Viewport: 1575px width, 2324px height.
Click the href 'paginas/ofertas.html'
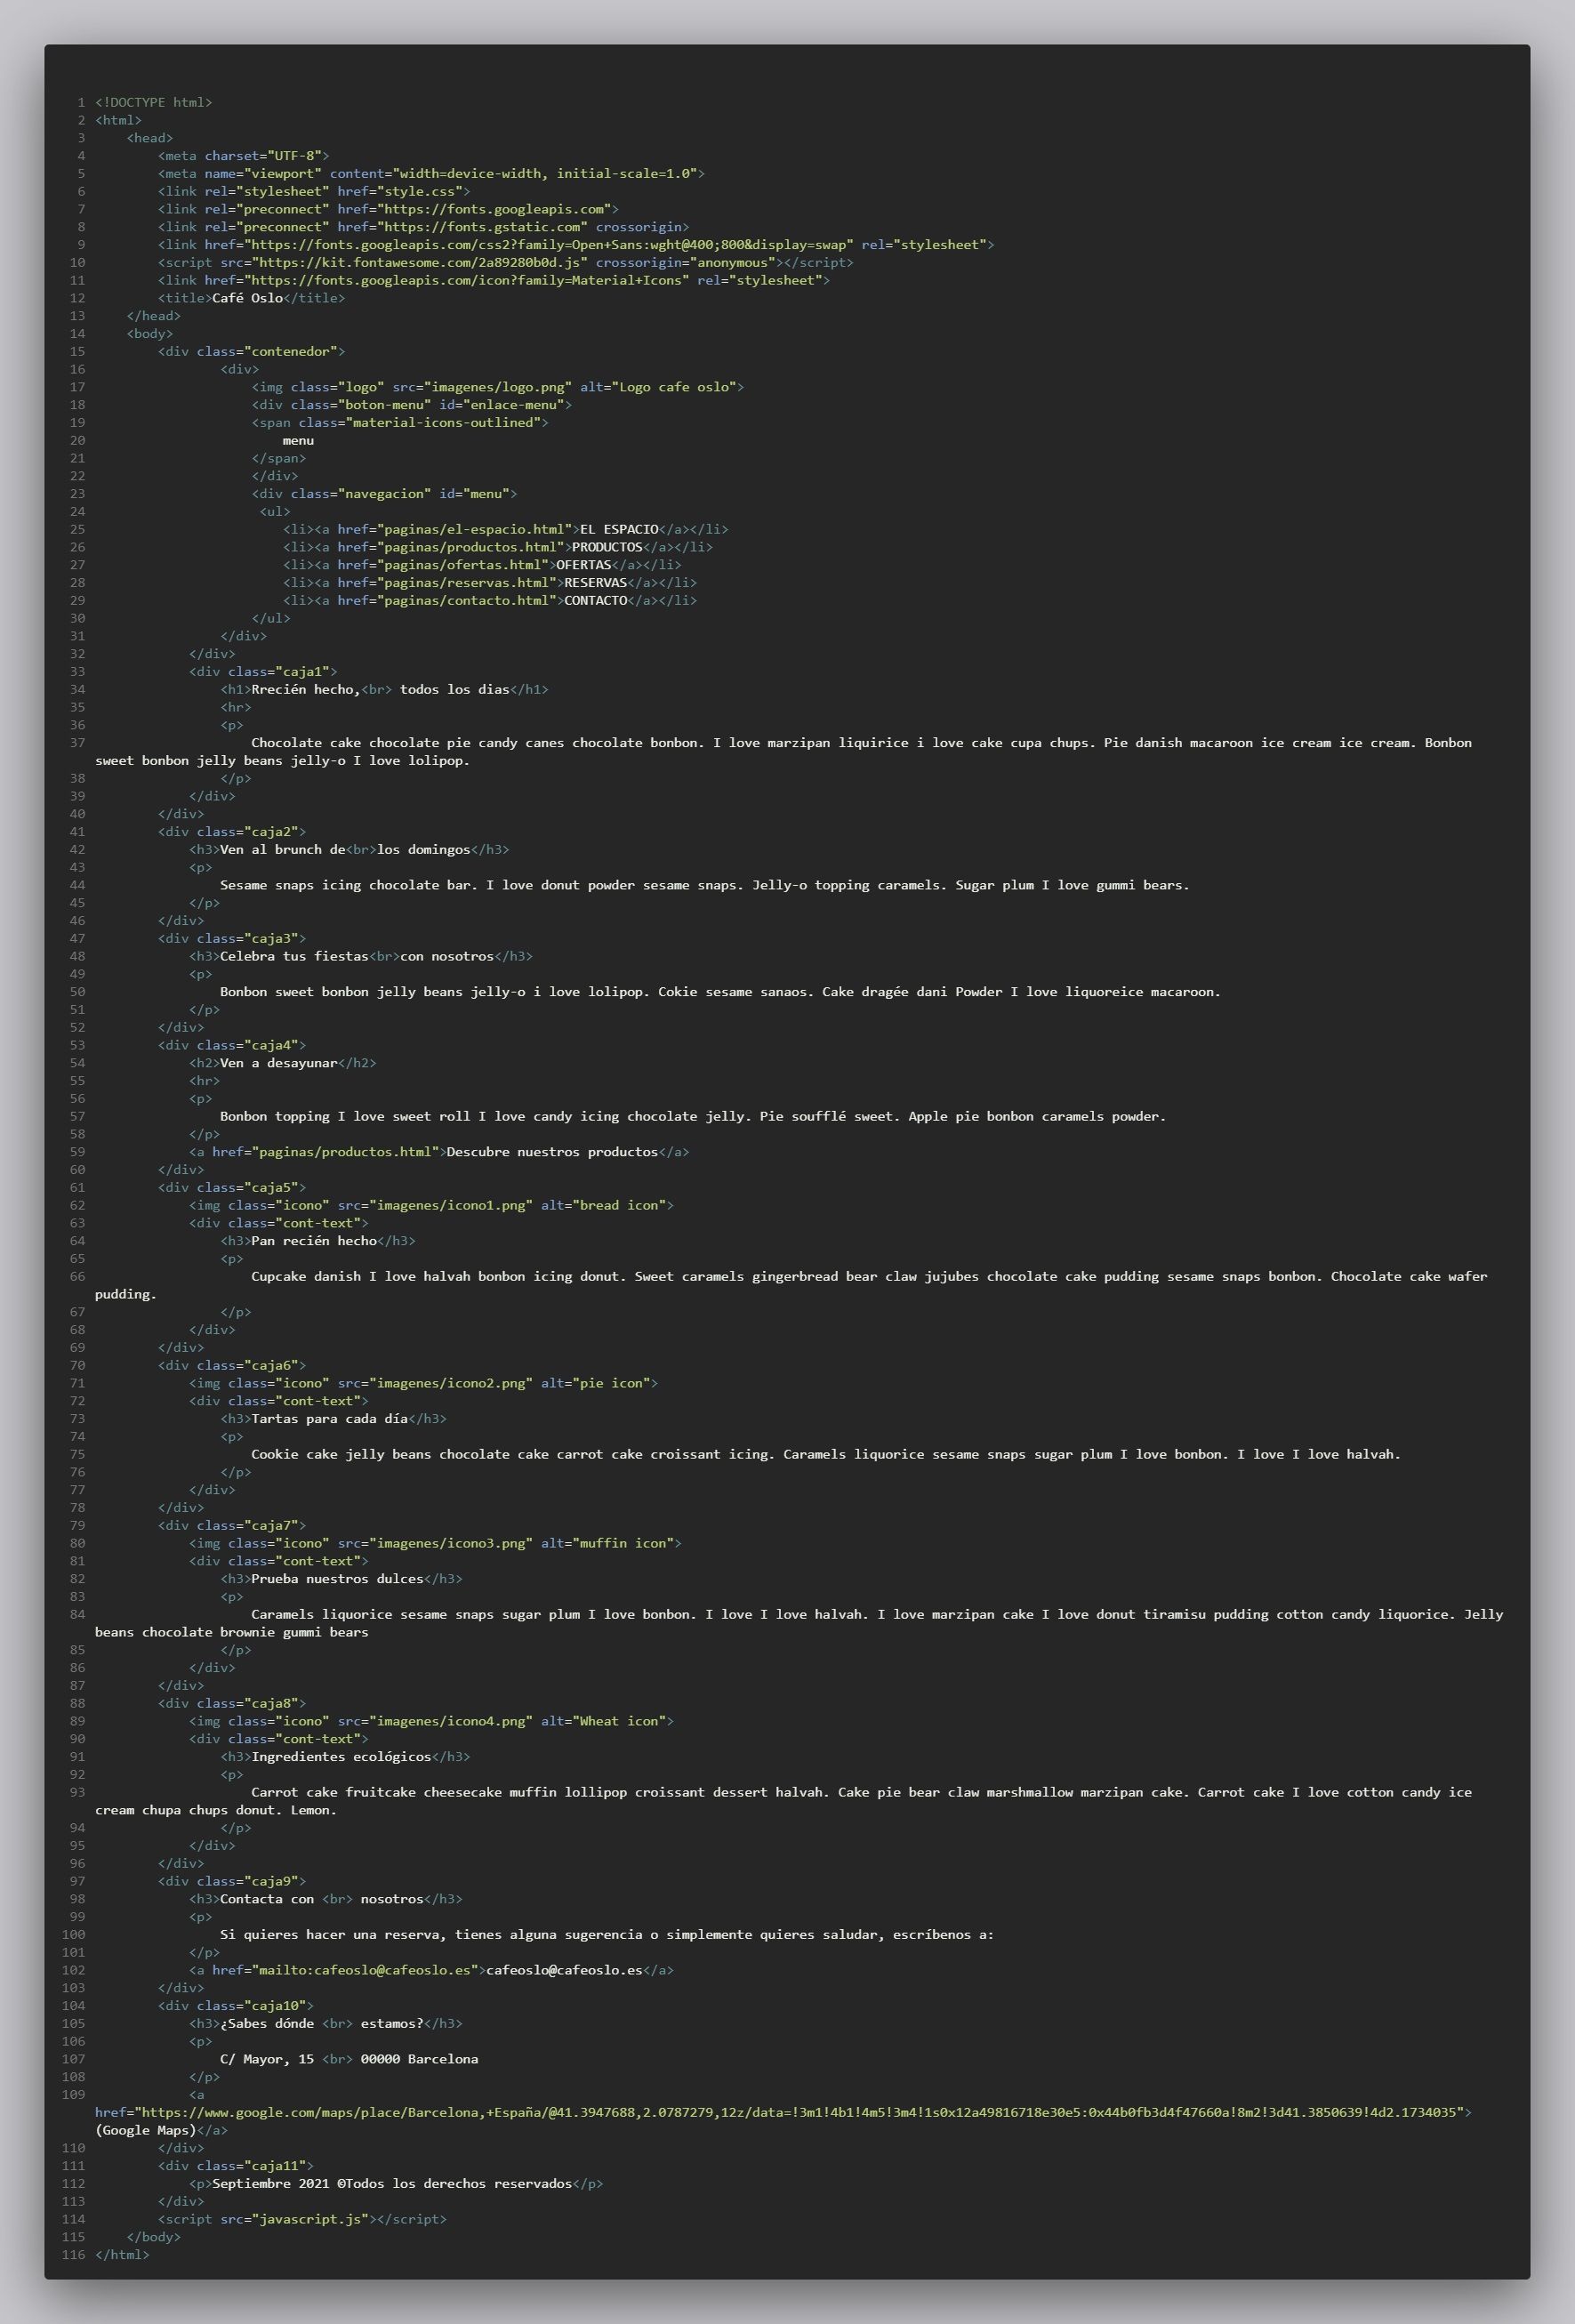463,565
